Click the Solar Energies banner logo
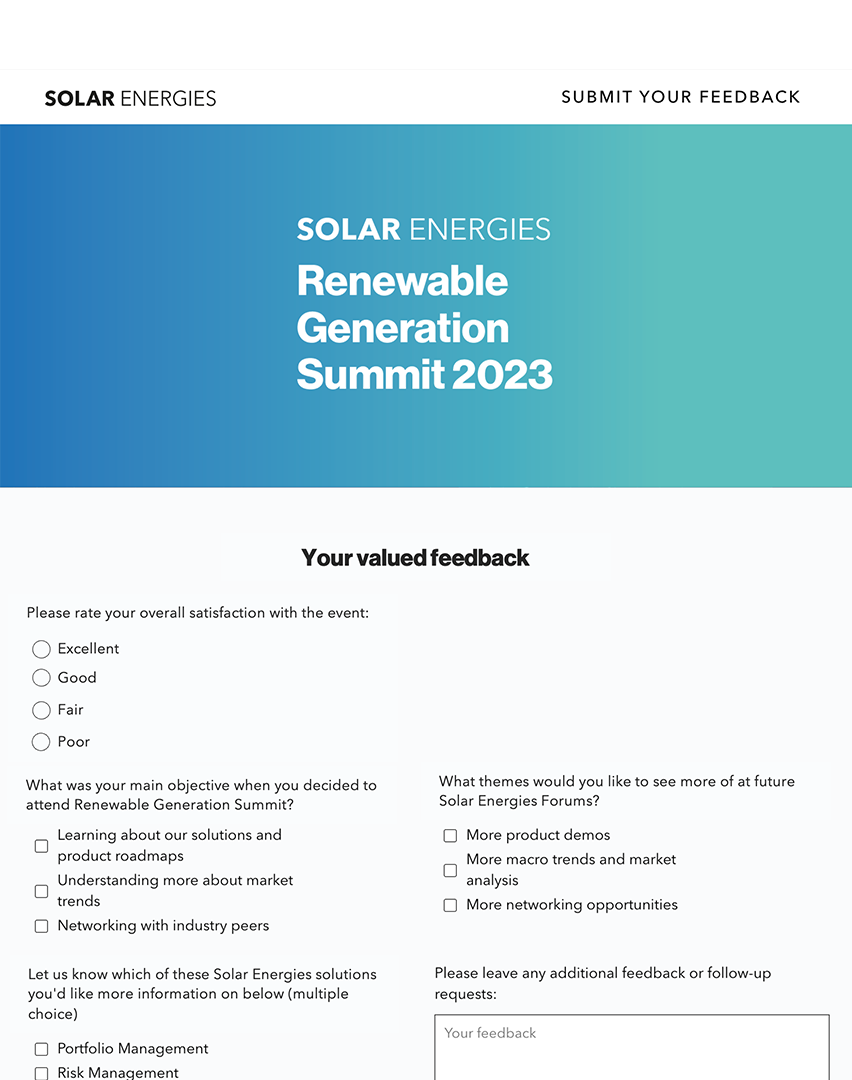The width and height of the screenshot is (852, 1080). coord(423,229)
